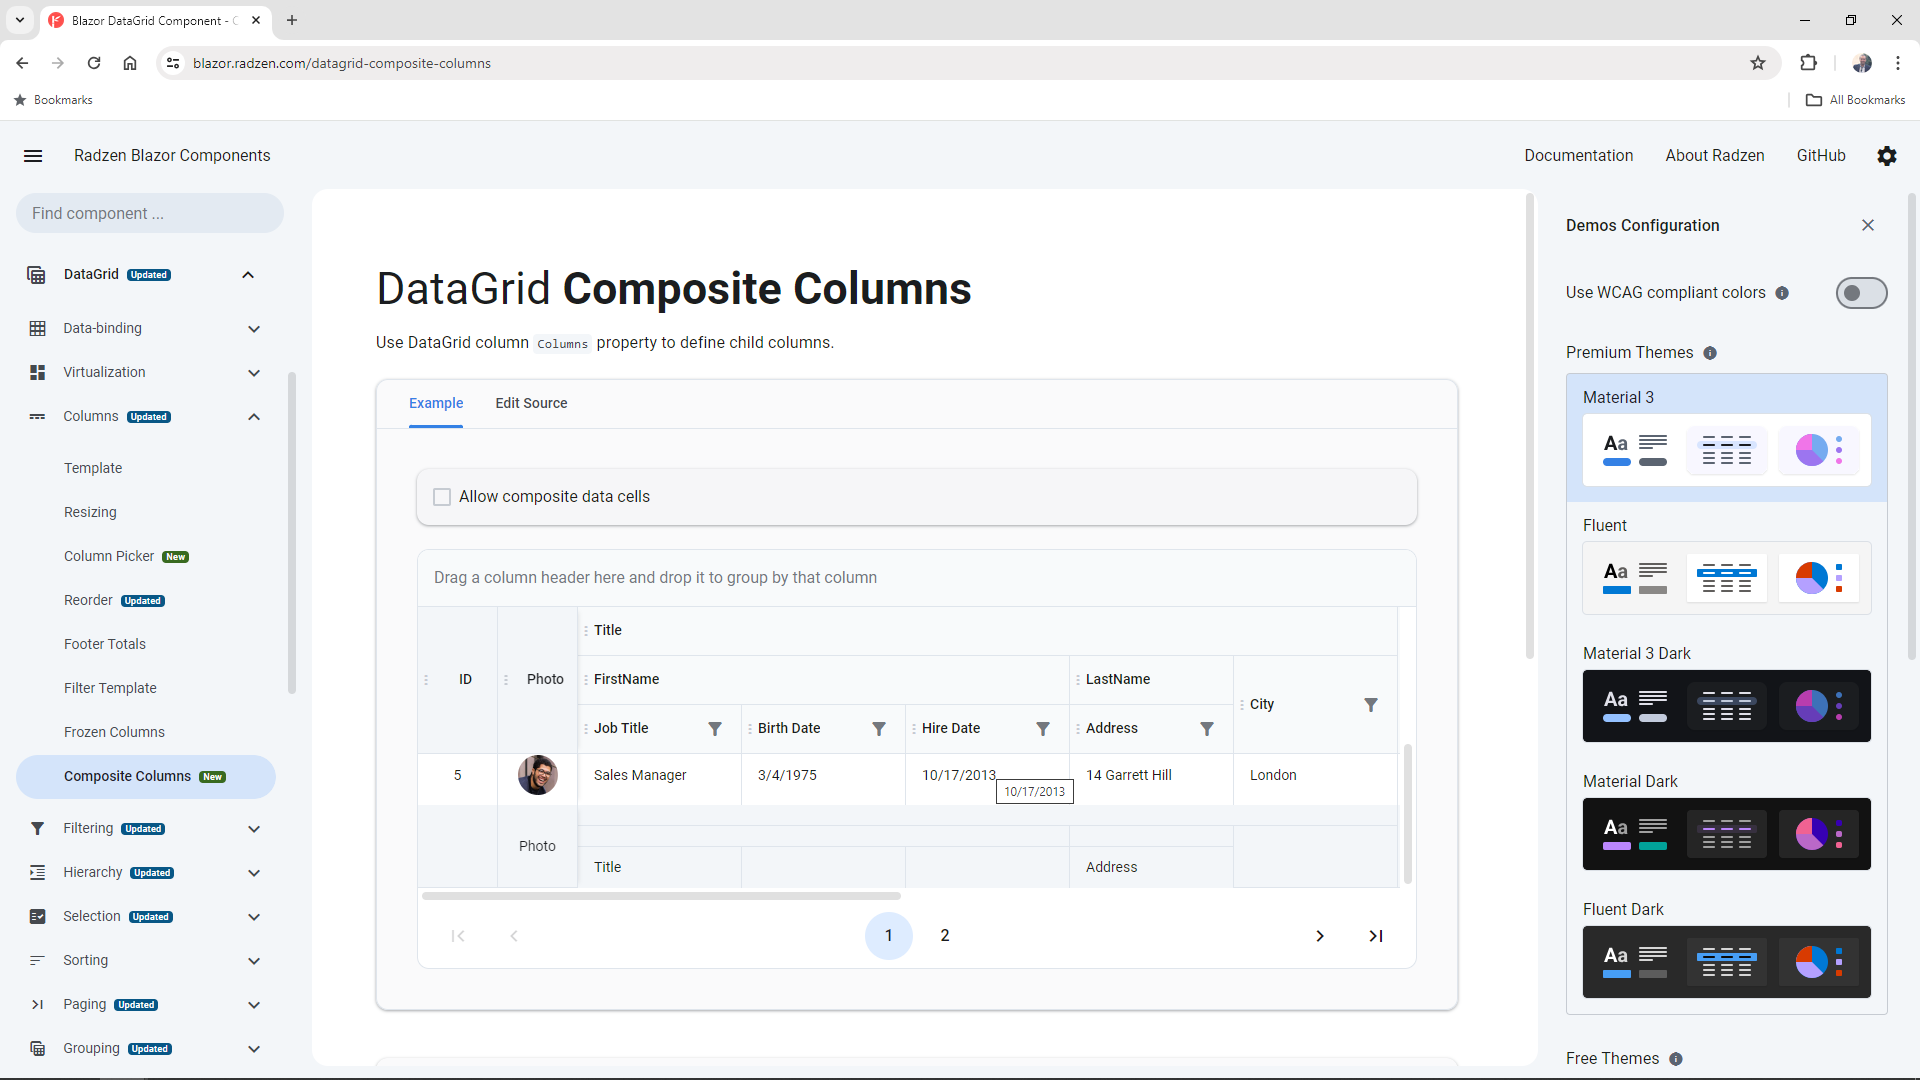Click next page arrow in pager
This screenshot has height=1080, width=1920.
(1320, 936)
